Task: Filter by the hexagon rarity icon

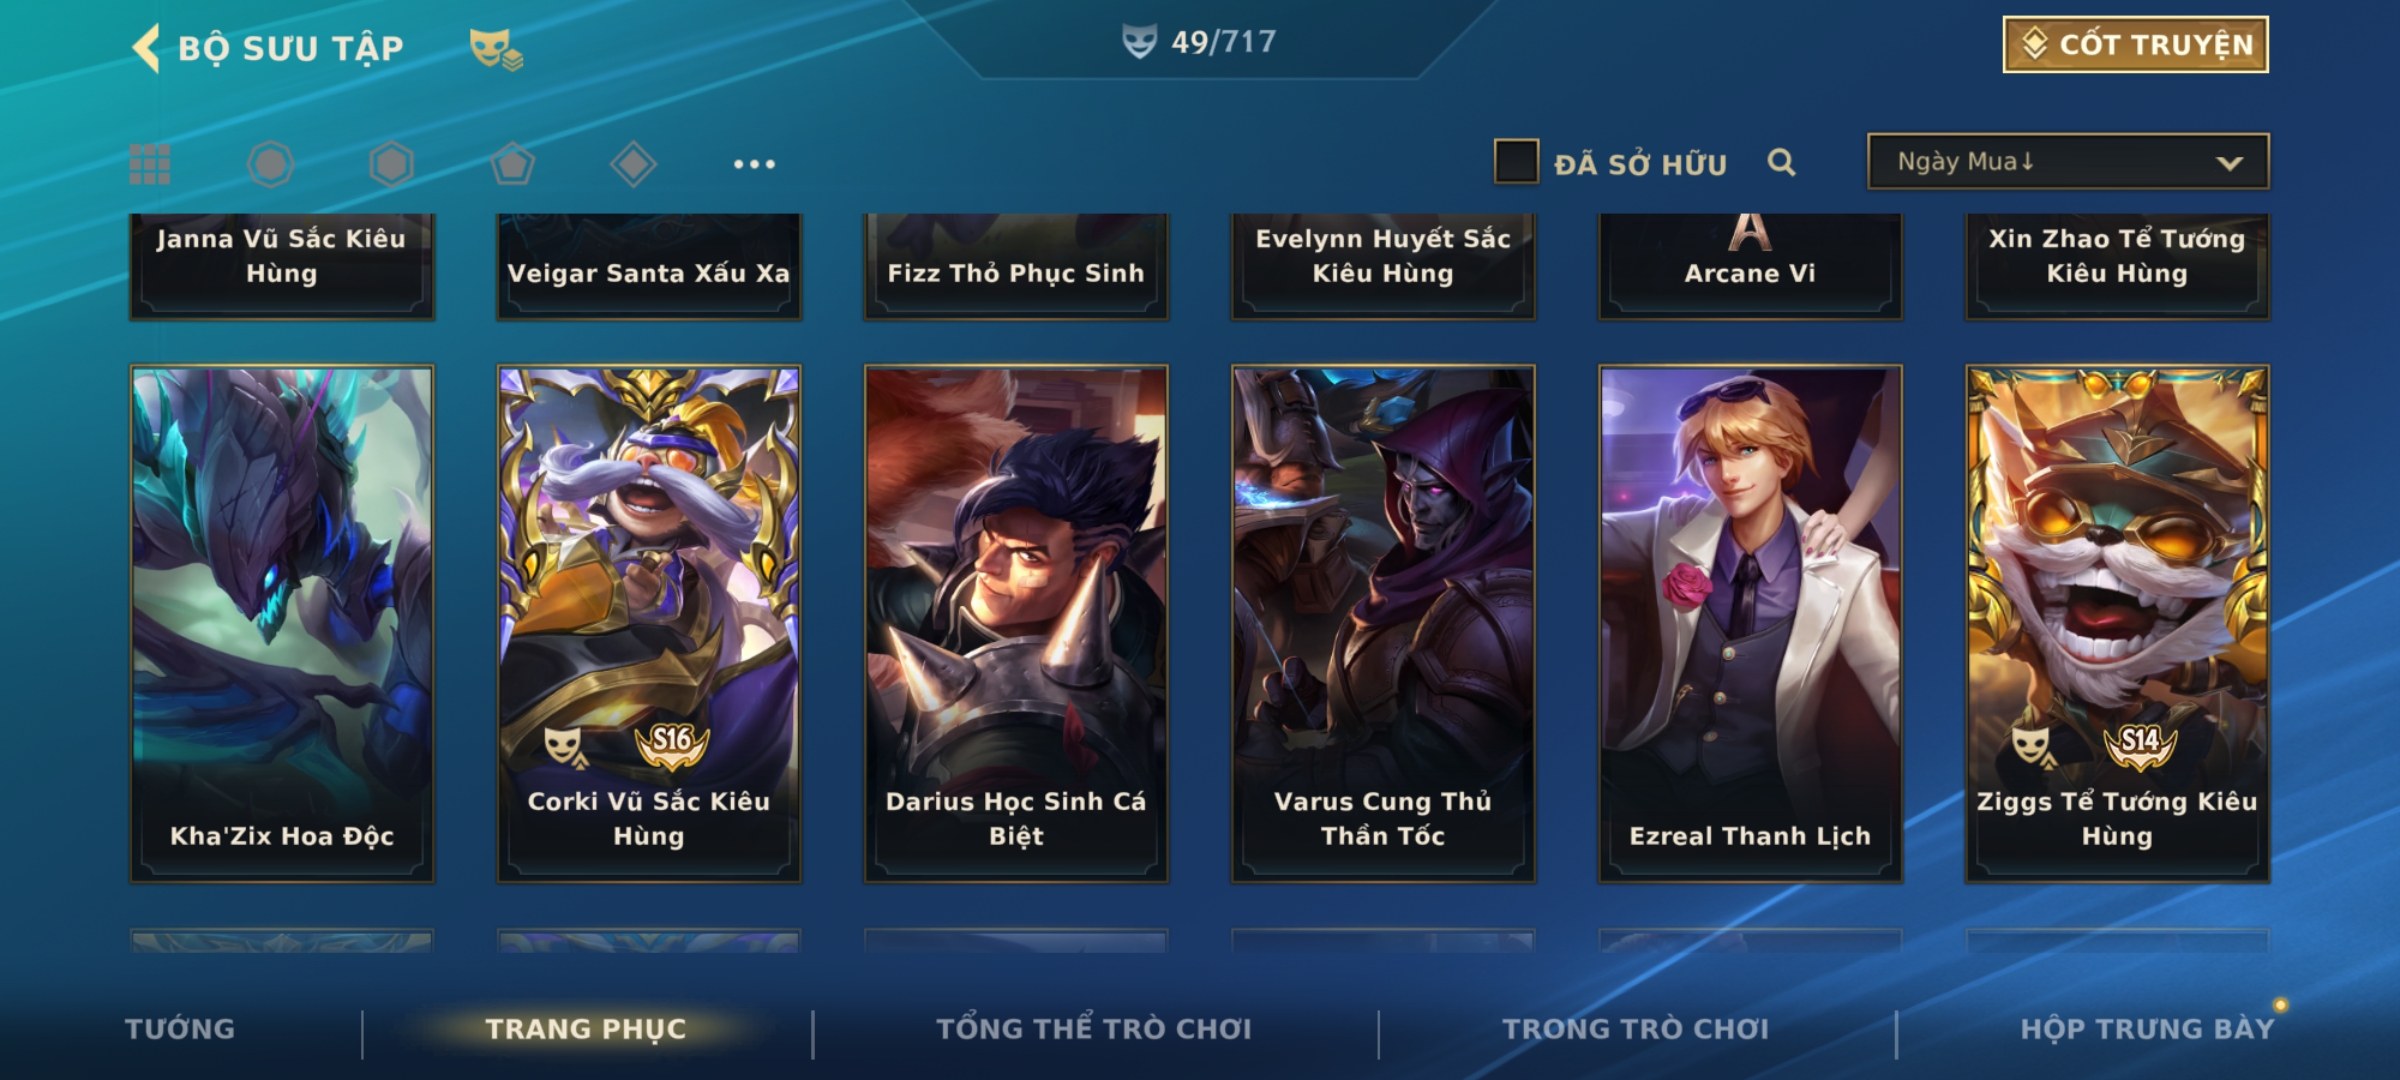Action: click(x=391, y=164)
